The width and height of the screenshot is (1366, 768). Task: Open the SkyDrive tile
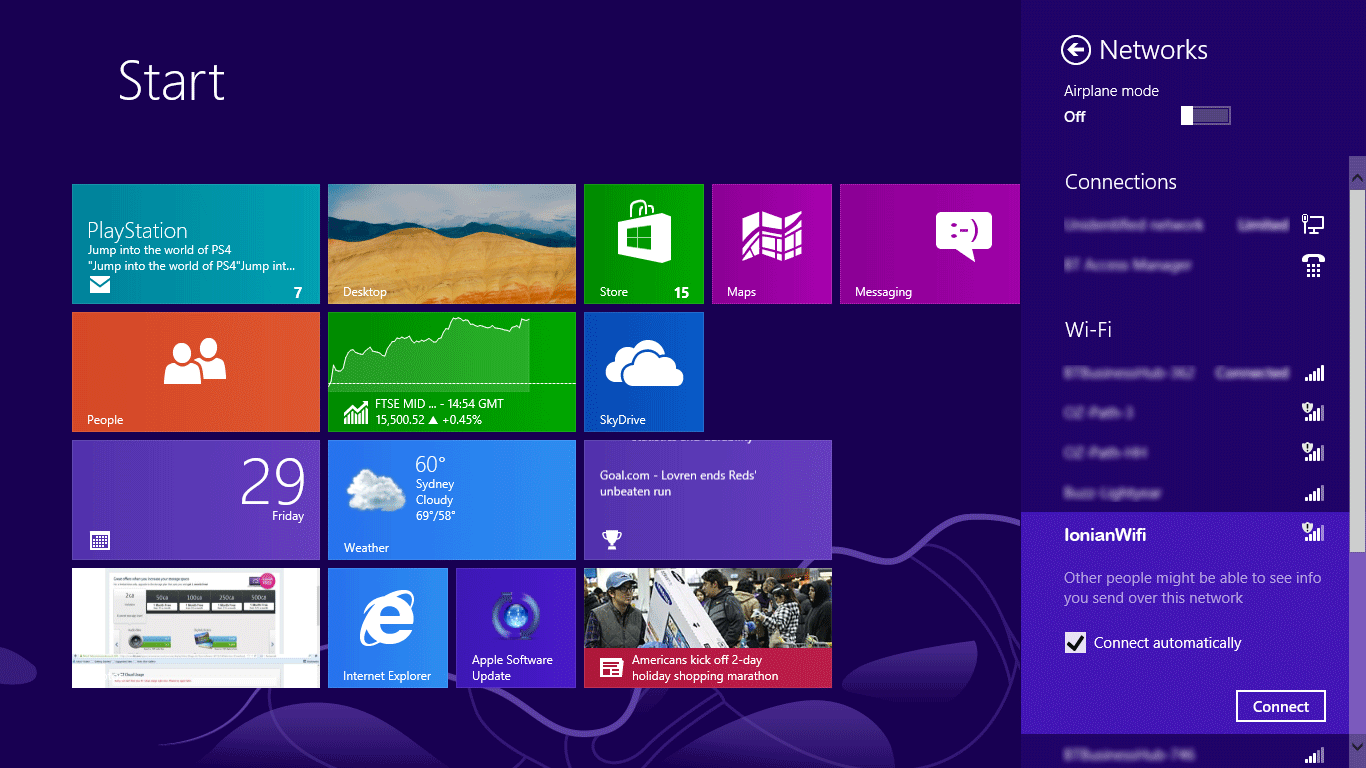click(644, 372)
